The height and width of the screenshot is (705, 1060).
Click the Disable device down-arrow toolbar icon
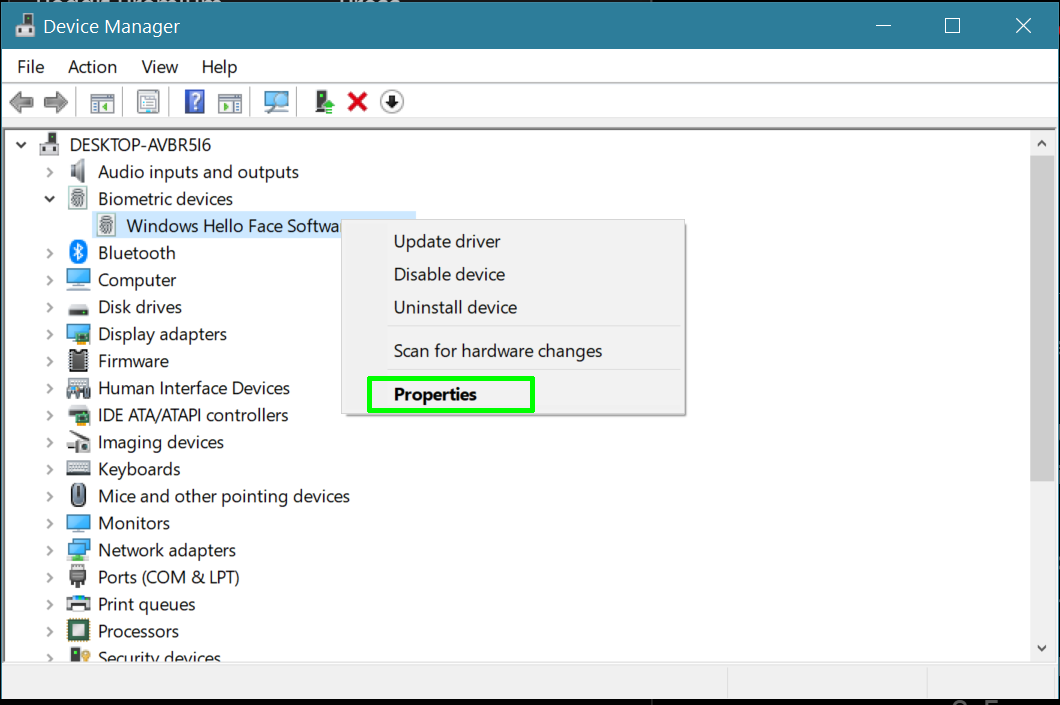coord(391,101)
